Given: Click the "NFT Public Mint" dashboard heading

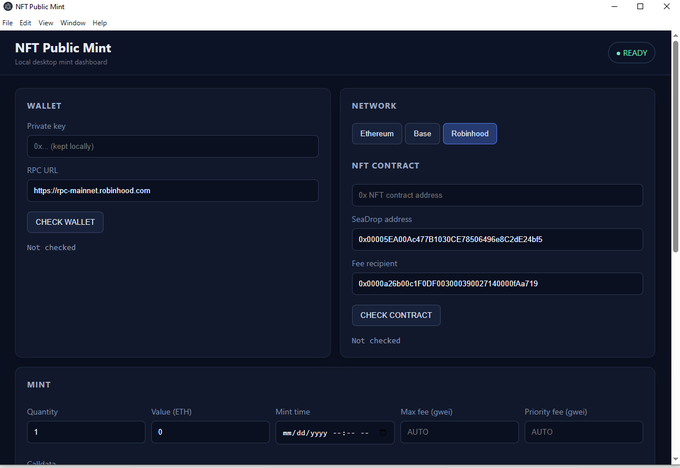Looking at the screenshot, I should click(63, 48).
